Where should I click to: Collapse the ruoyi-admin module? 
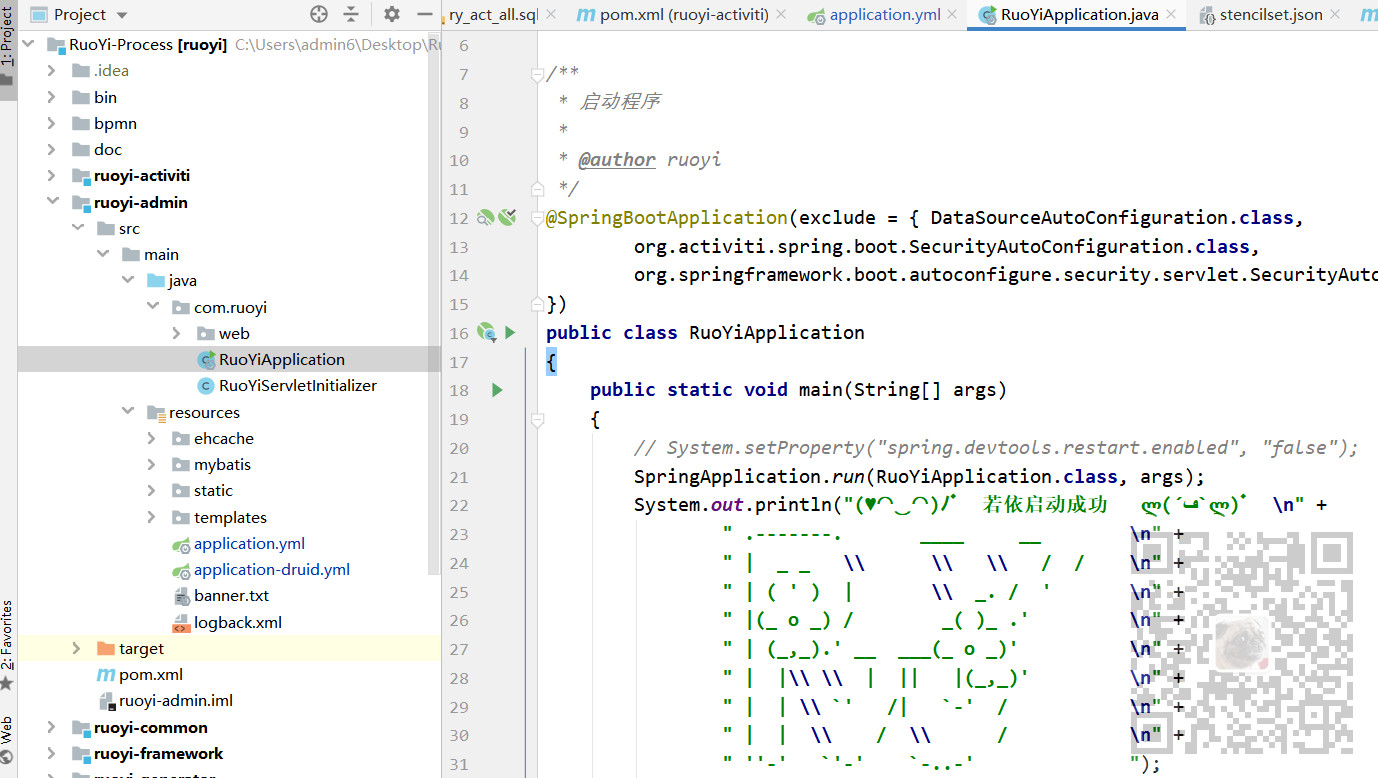coord(51,202)
